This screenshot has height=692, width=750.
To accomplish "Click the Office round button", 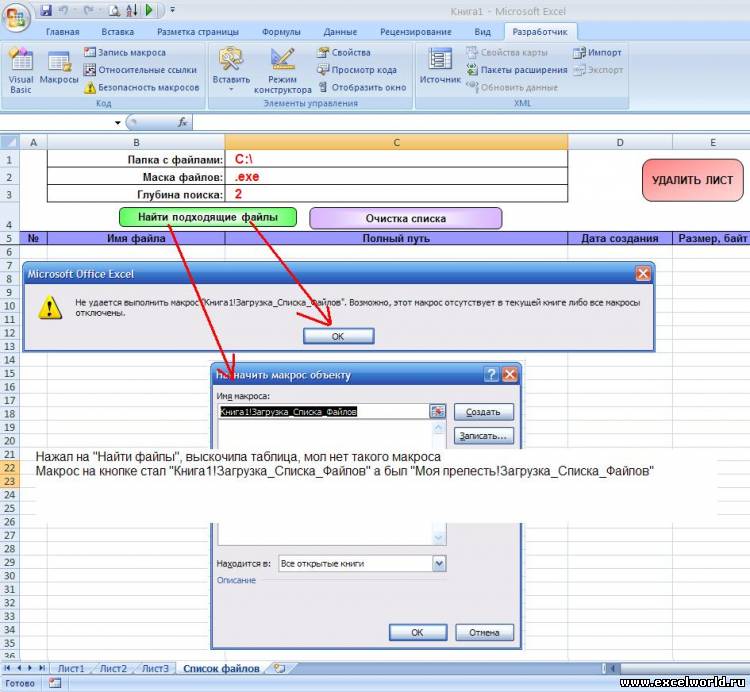I will 16,18.
